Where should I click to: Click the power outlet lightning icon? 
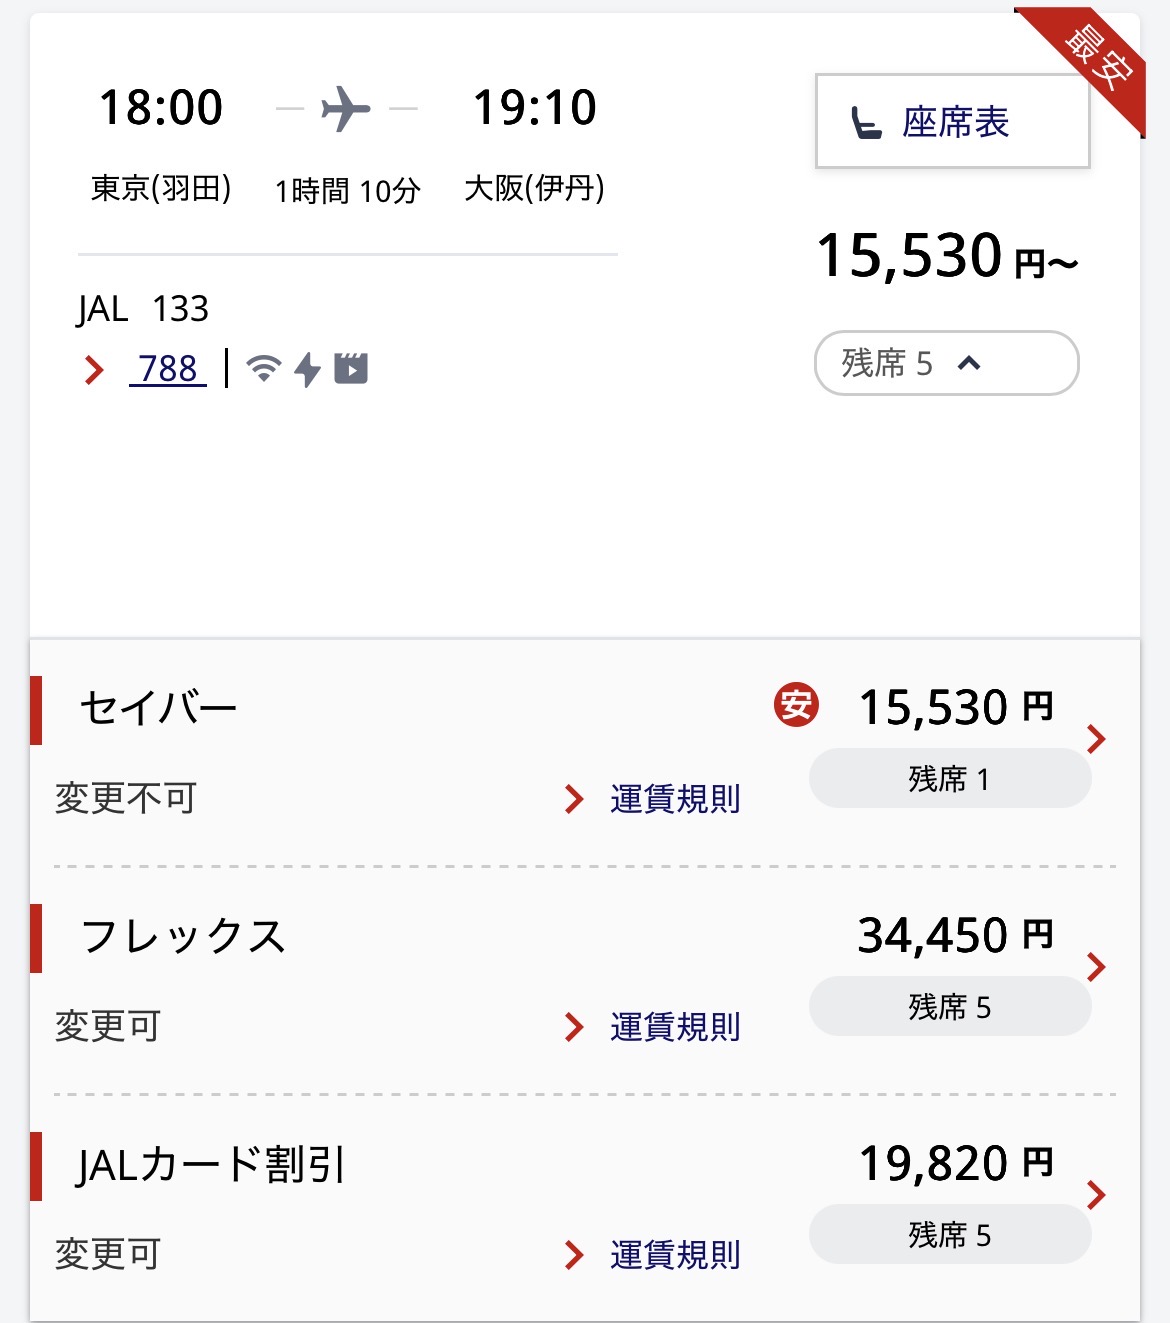coord(307,369)
